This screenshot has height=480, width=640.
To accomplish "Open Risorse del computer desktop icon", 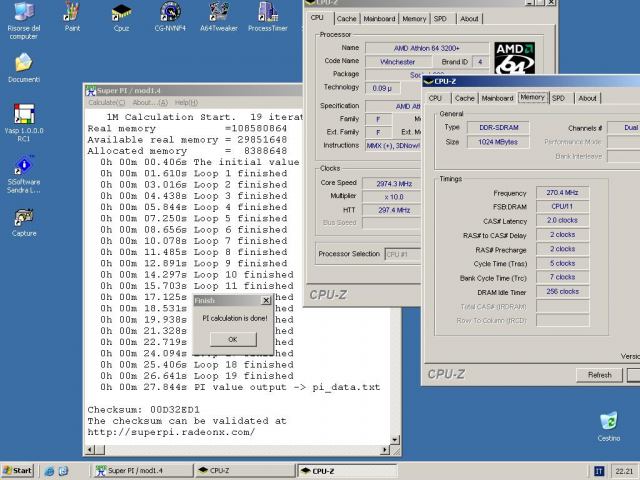I will click(x=24, y=20).
